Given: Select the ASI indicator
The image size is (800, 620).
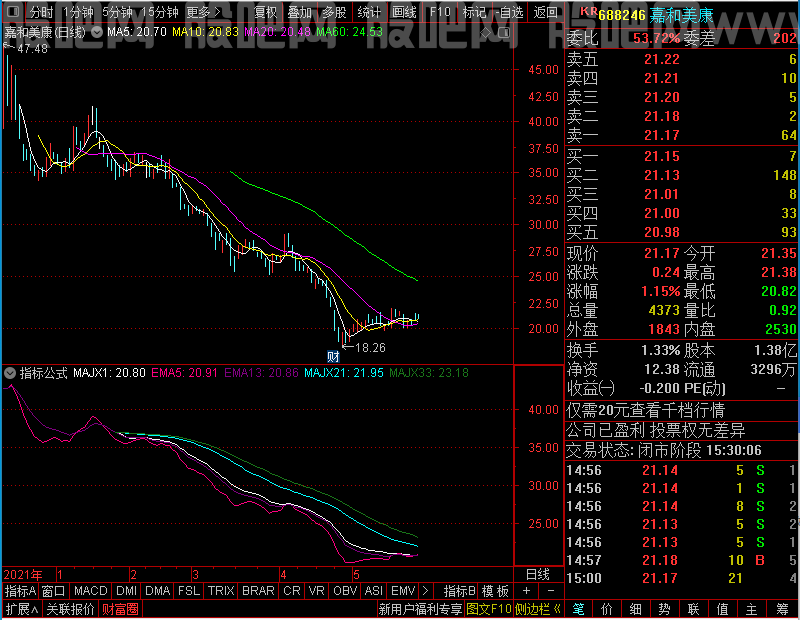Looking at the screenshot, I should coord(373,591).
